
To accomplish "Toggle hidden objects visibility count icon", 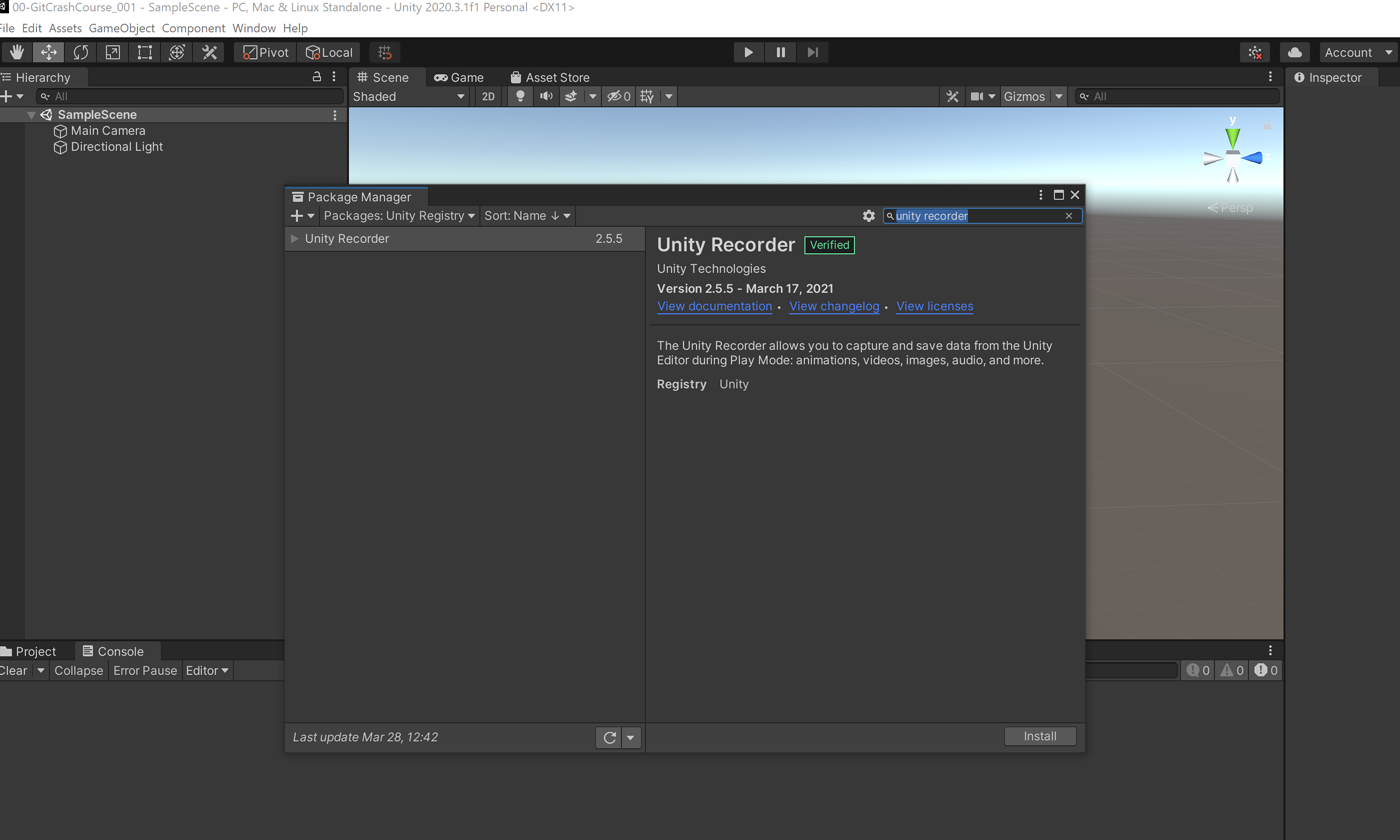I will tap(619, 96).
